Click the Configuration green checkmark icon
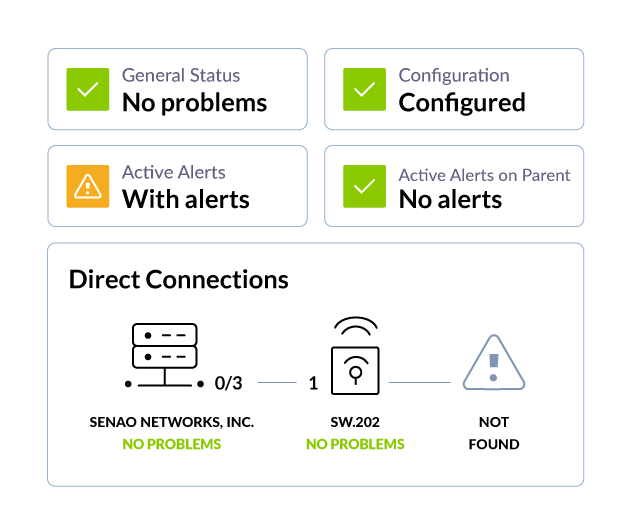 (x=364, y=89)
